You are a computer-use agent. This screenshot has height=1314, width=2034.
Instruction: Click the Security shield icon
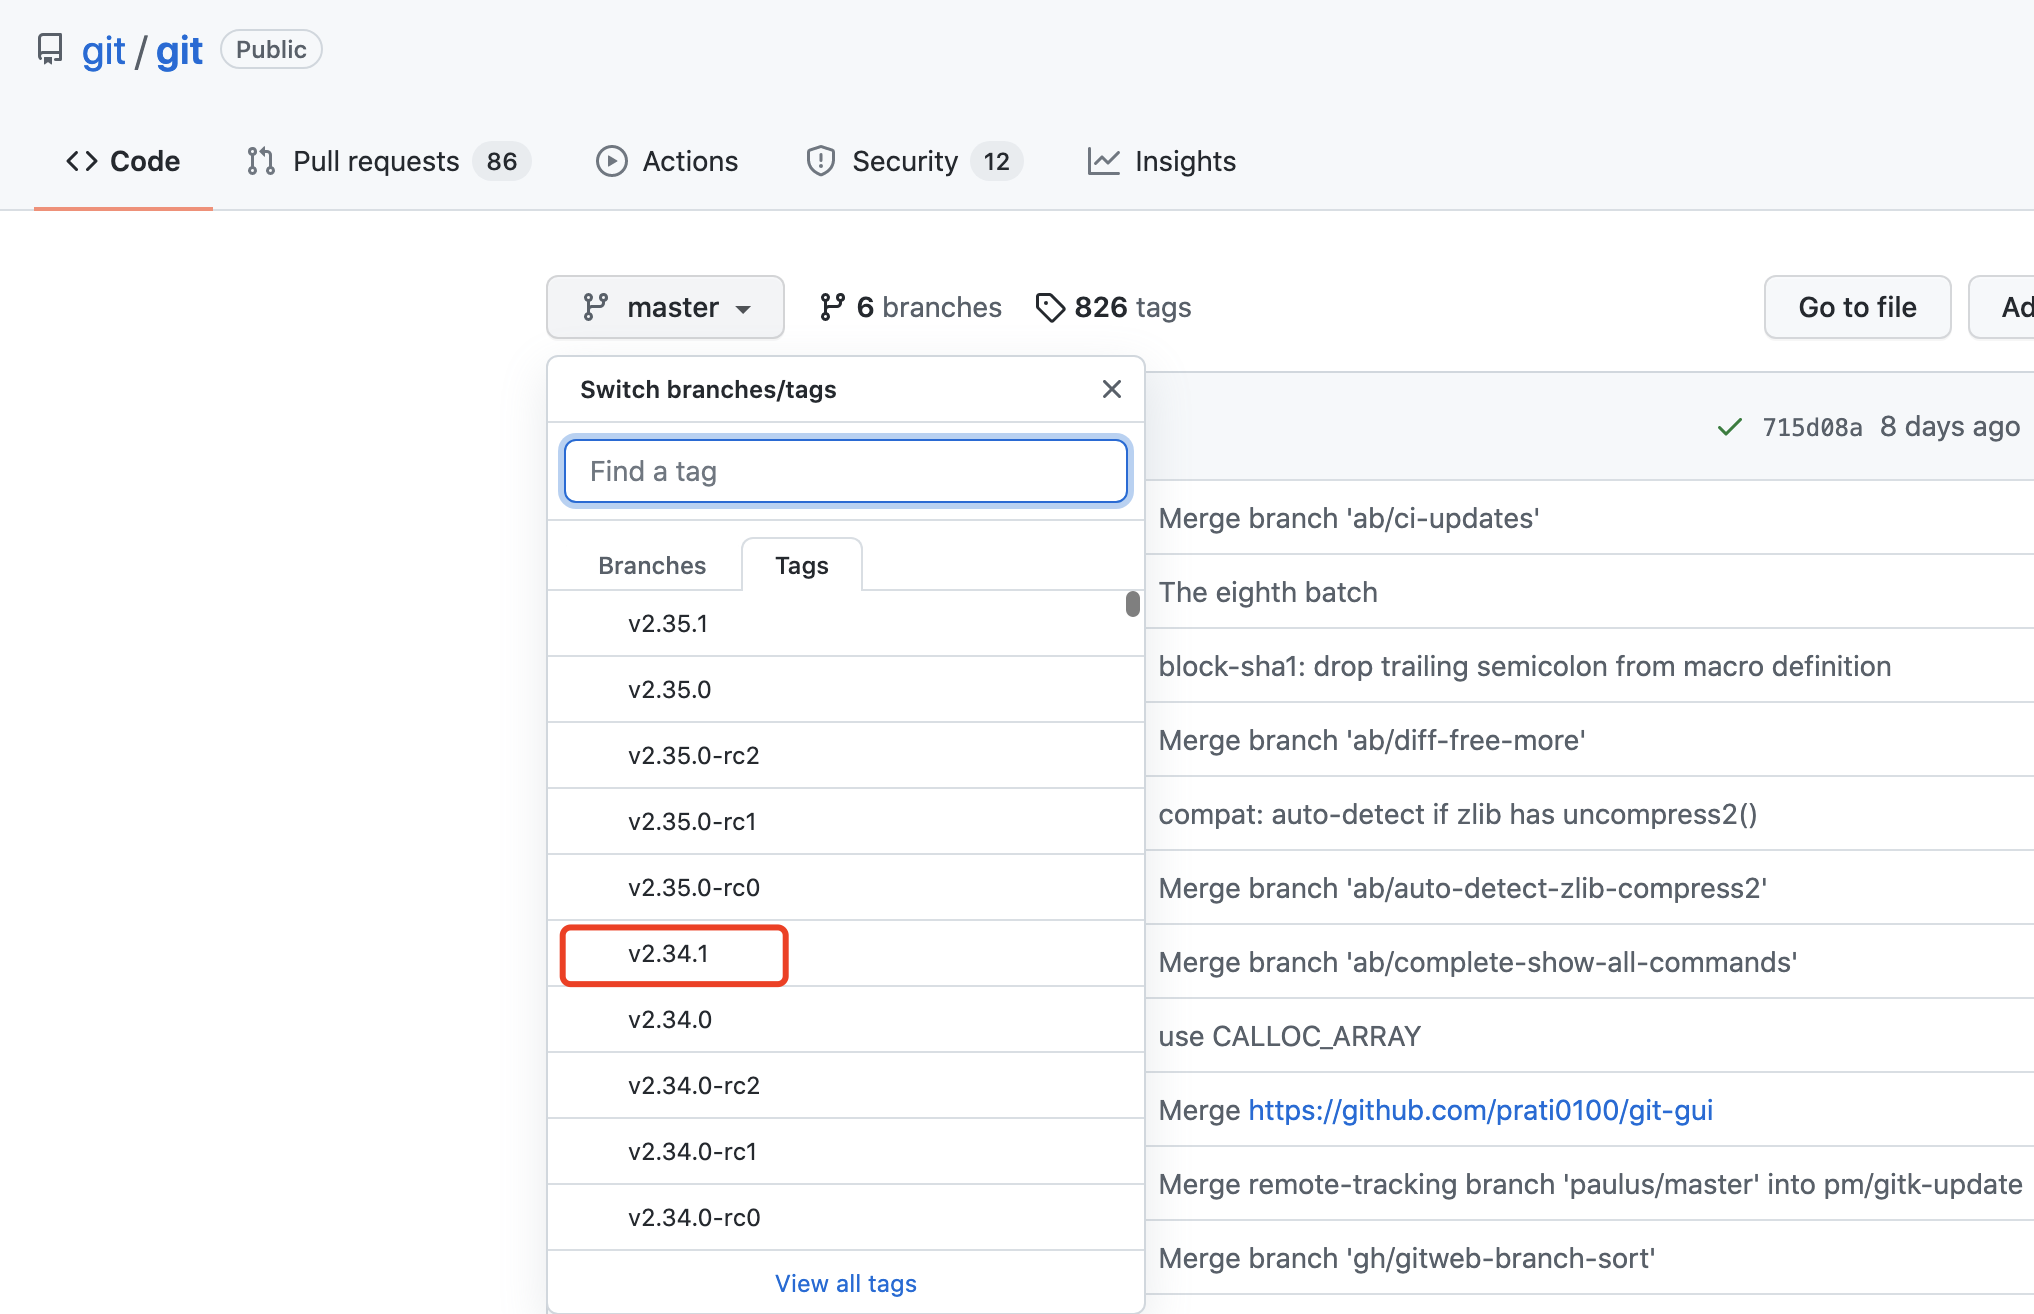[819, 161]
